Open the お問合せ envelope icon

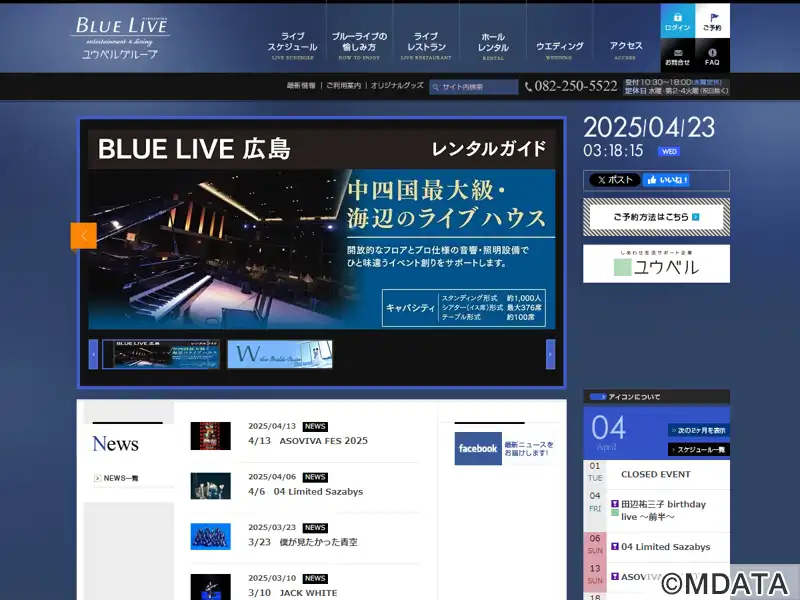point(678,56)
